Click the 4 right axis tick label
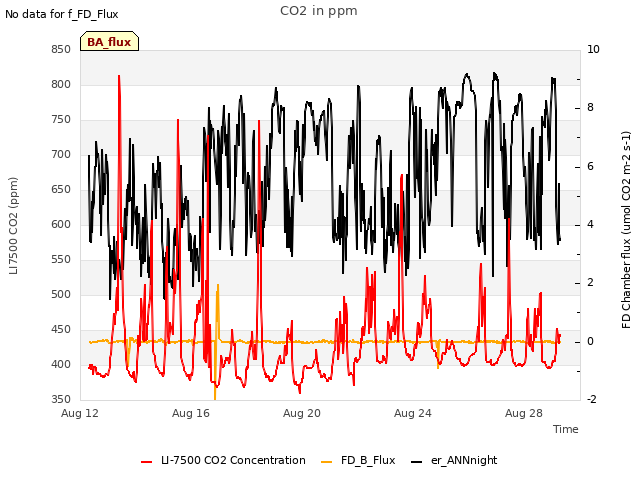The image size is (640, 480). point(590,225)
